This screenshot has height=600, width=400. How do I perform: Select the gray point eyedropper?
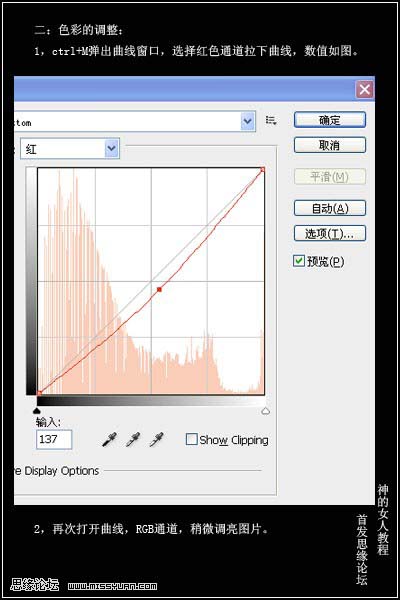[x=133, y=439]
